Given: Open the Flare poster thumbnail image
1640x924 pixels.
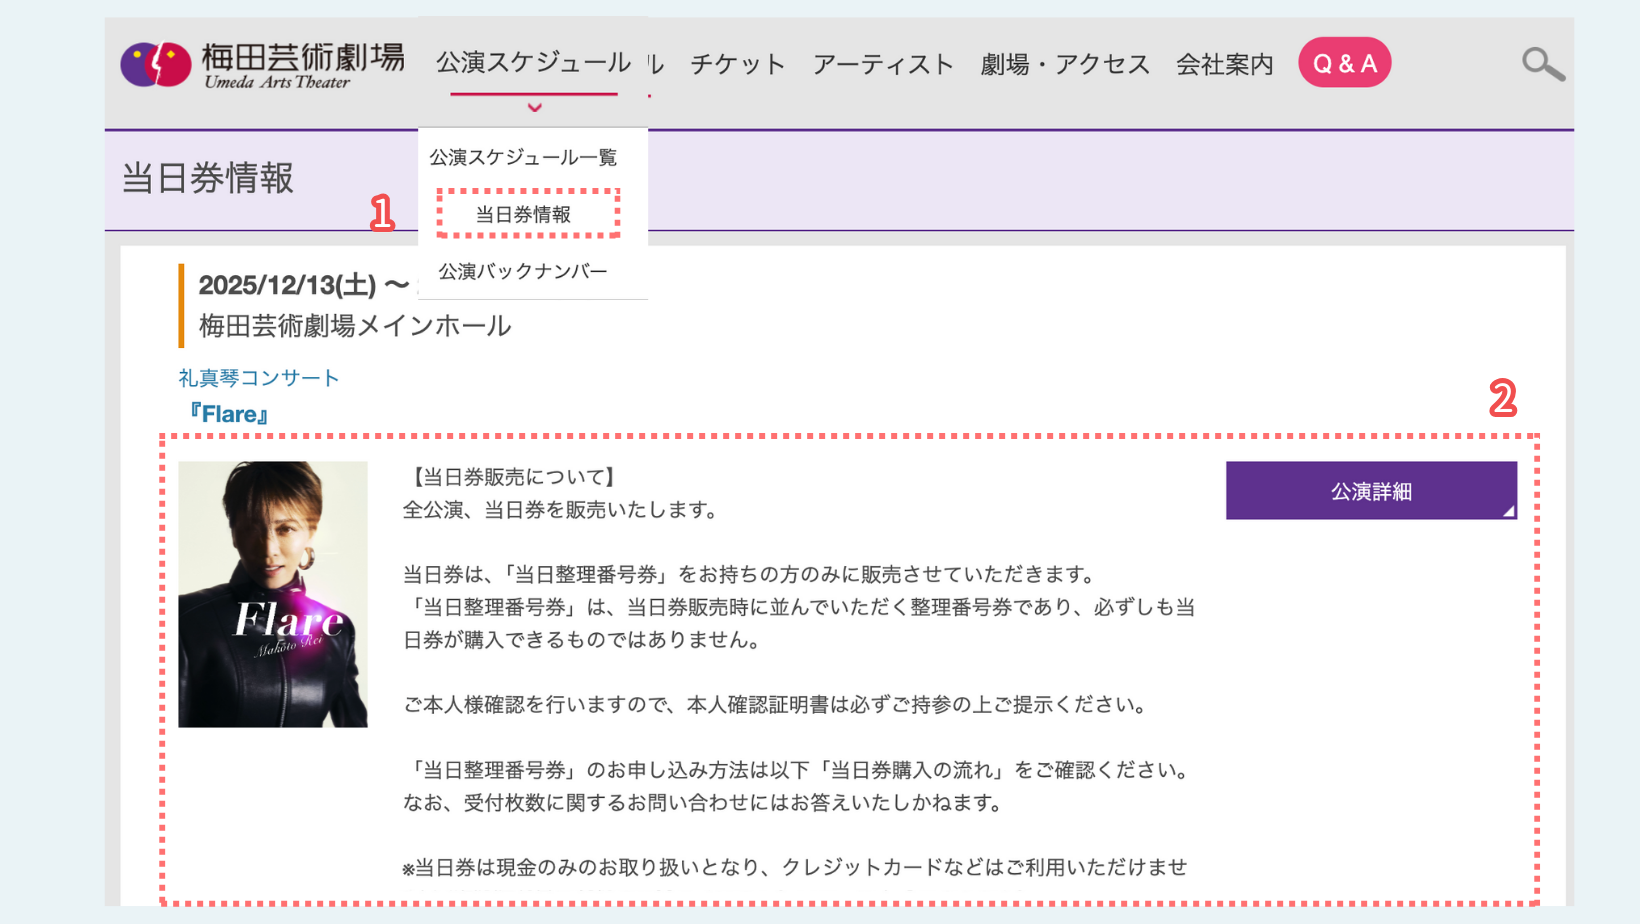Looking at the screenshot, I should [273, 594].
